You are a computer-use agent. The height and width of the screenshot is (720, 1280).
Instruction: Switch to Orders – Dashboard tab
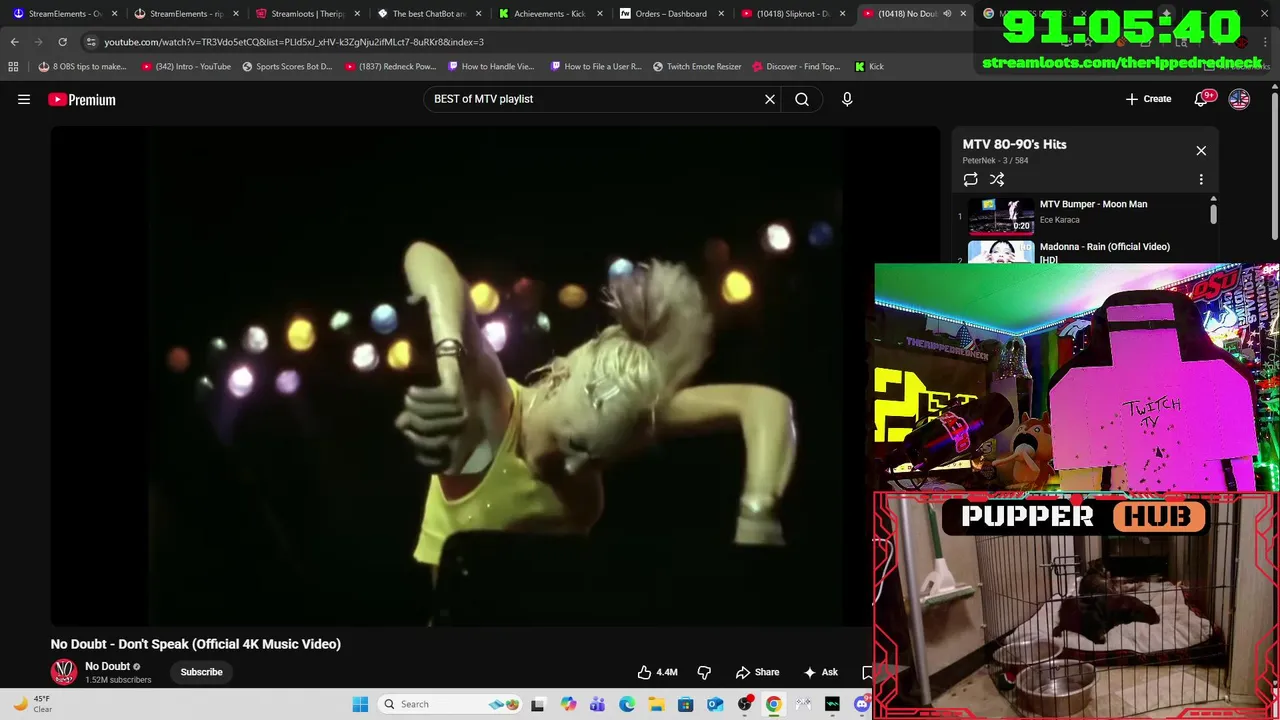coord(670,14)
